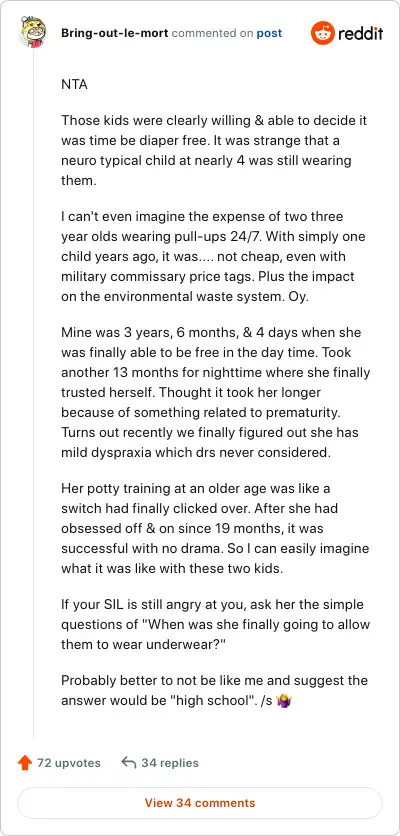The height and width of the screenshot is (836, 400).
Task: Click the NTA verdict text
Action: point(74,84)
